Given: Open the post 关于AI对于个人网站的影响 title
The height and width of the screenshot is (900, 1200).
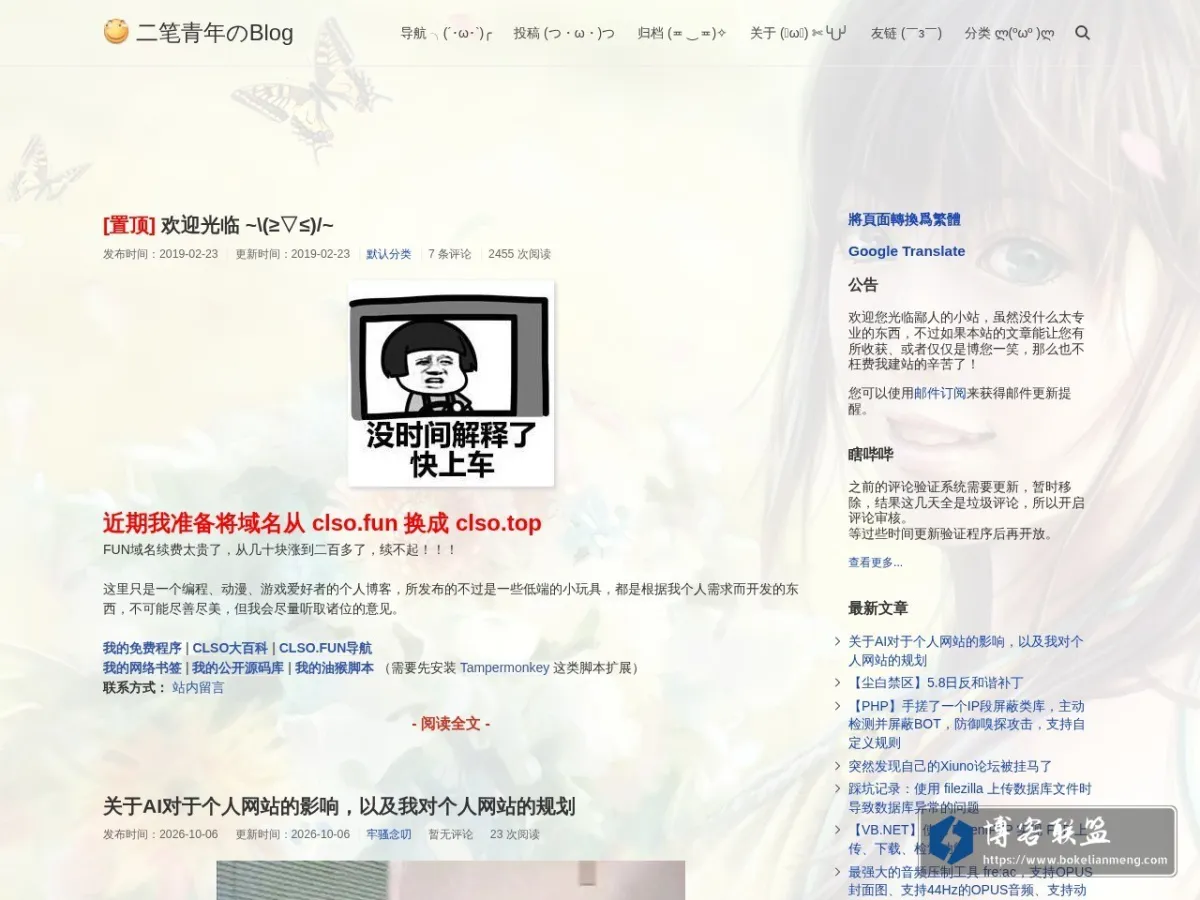Looking at the screenshot, I should coord(339,806).
